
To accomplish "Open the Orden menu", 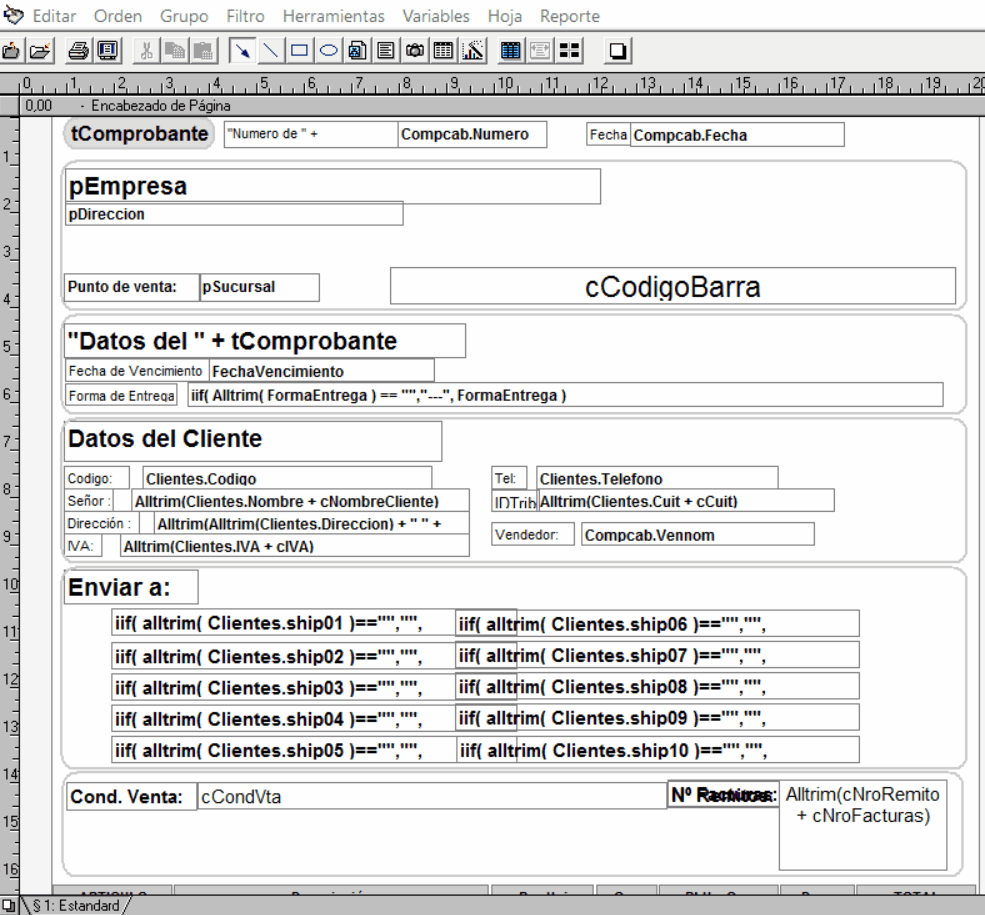I will click(118, 16).
